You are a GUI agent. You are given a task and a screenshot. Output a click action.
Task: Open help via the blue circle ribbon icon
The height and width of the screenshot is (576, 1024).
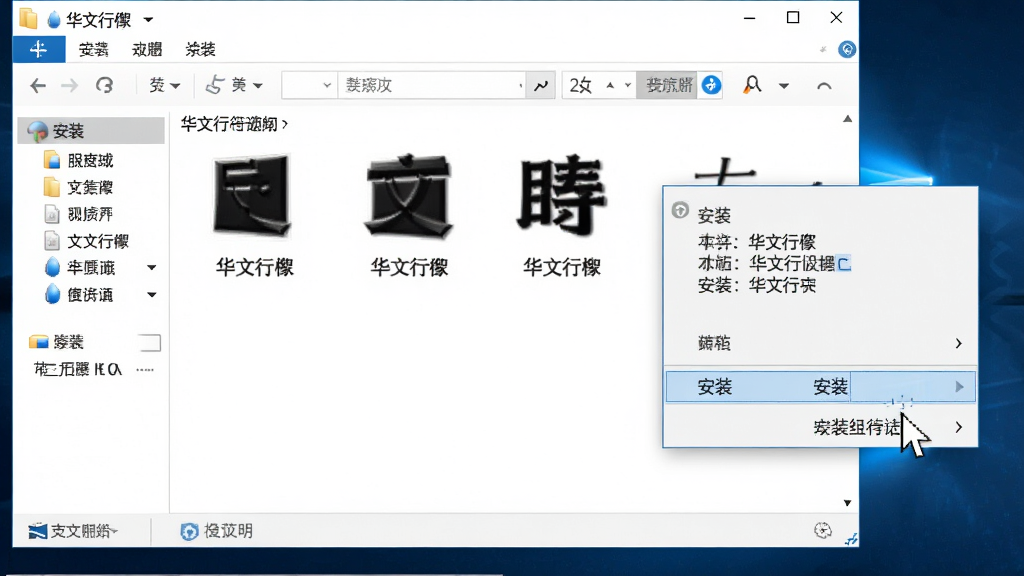847,50
